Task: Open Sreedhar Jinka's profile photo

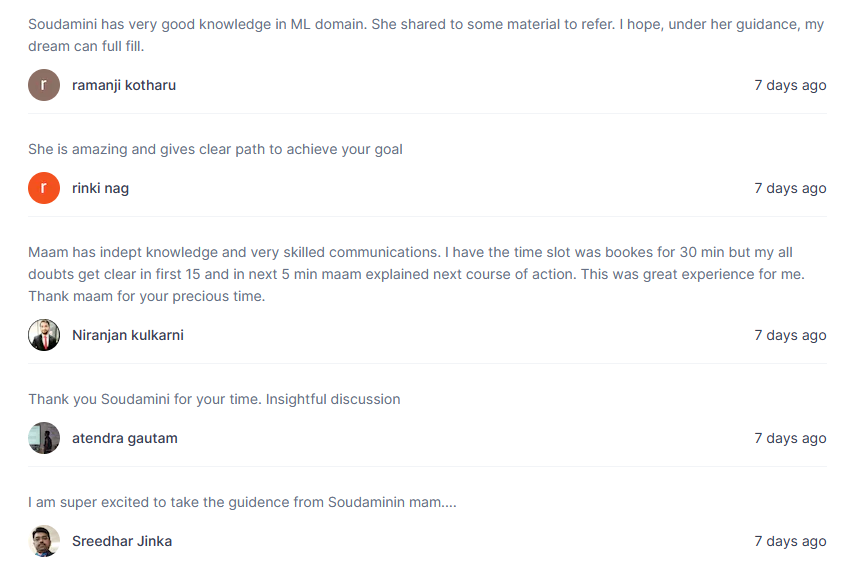Action: (44, 541)
